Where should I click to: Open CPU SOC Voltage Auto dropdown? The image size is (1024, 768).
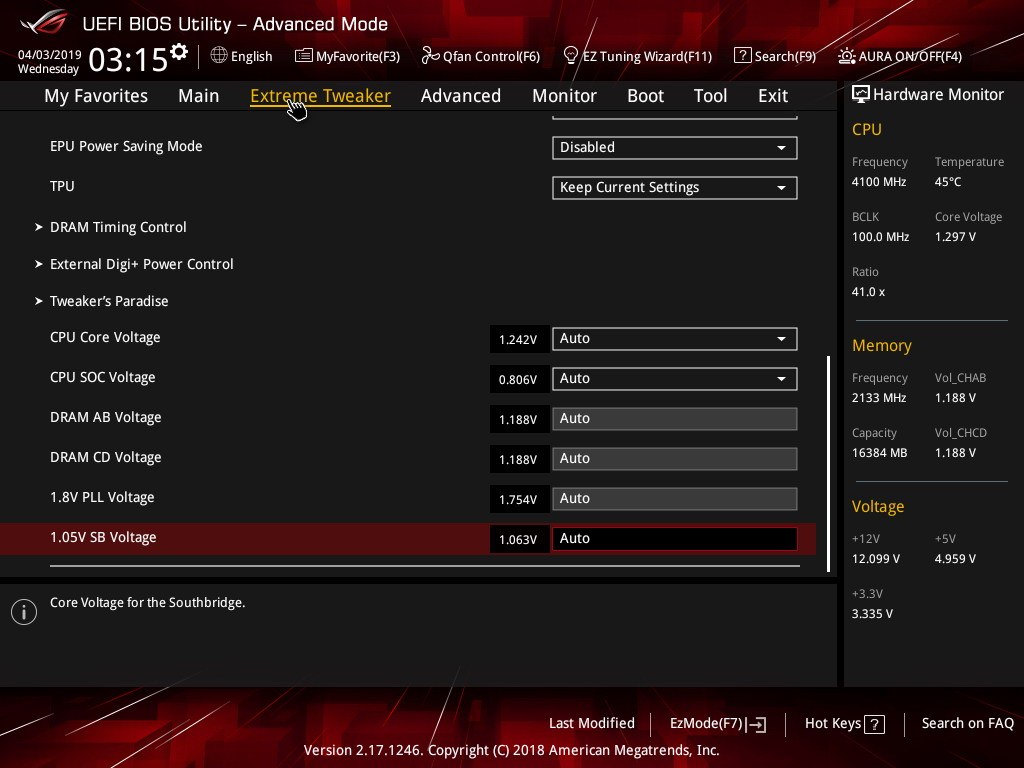[x=675, y=379]
